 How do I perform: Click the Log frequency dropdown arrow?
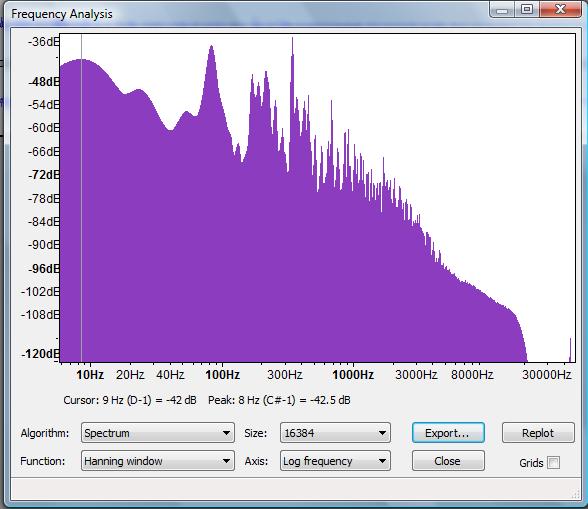(382, 461)
